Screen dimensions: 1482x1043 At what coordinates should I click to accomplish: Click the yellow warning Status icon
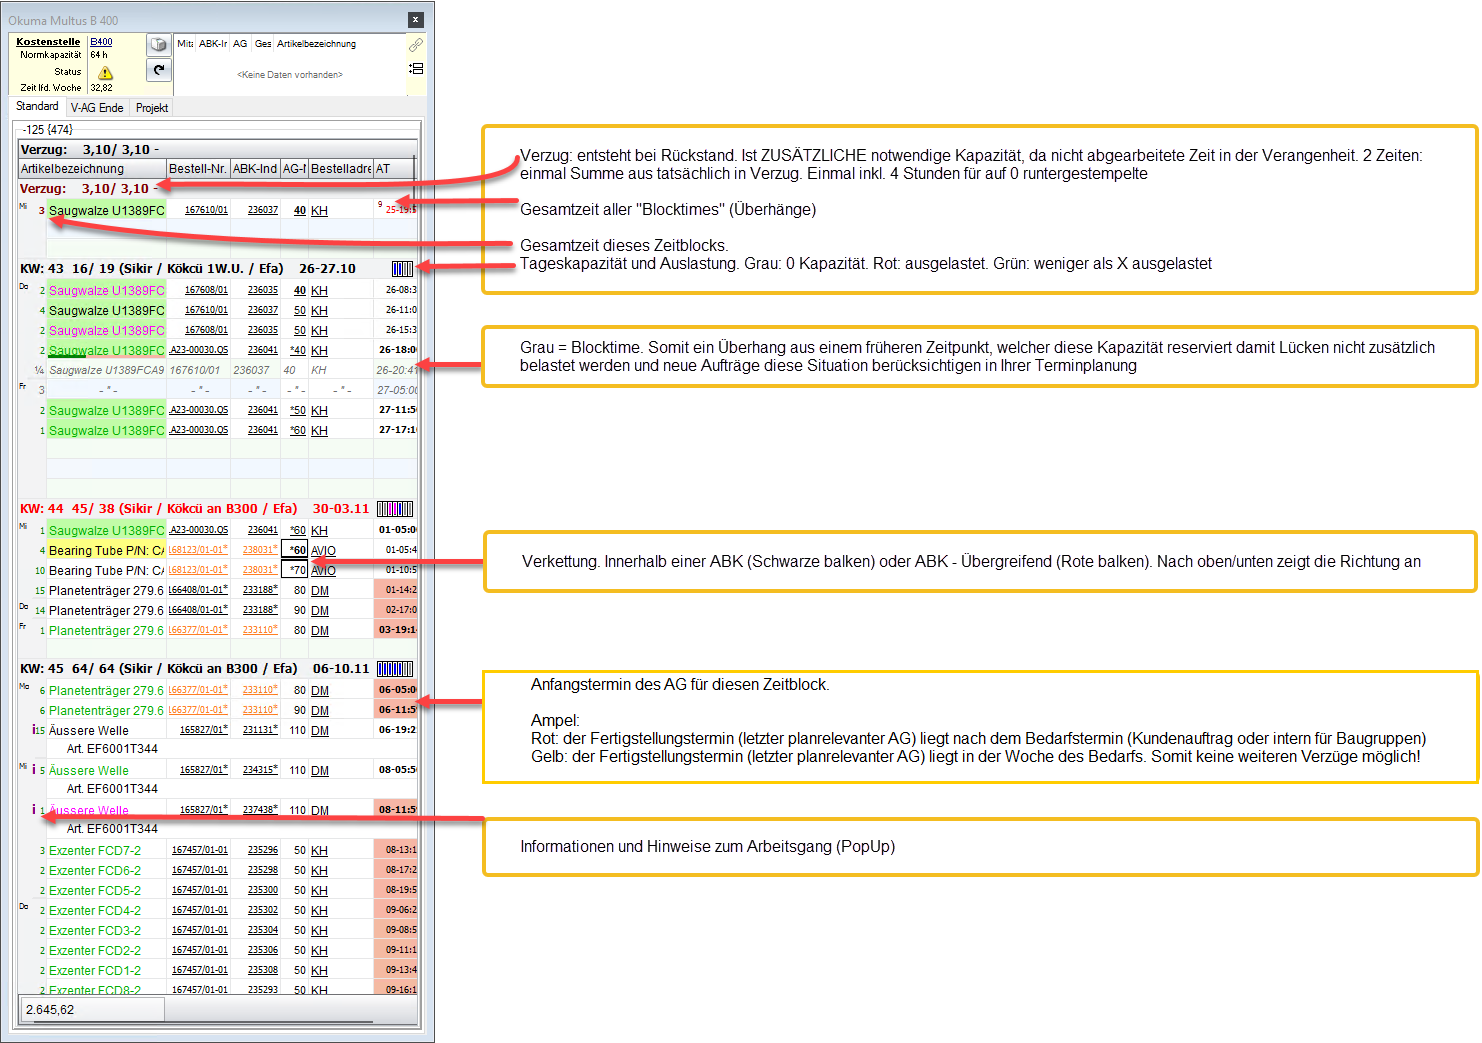(x=105, y=73)
